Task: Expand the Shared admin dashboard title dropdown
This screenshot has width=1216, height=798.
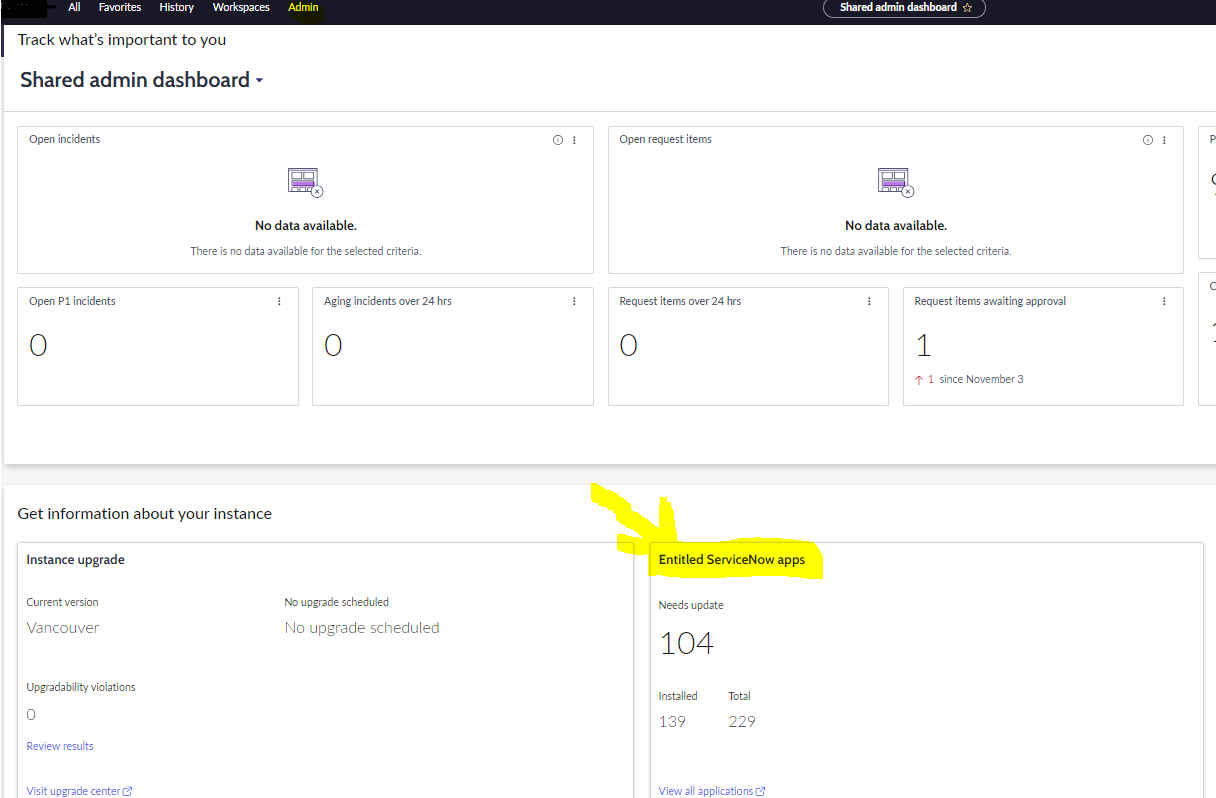Action: click(x=259, y=81)
